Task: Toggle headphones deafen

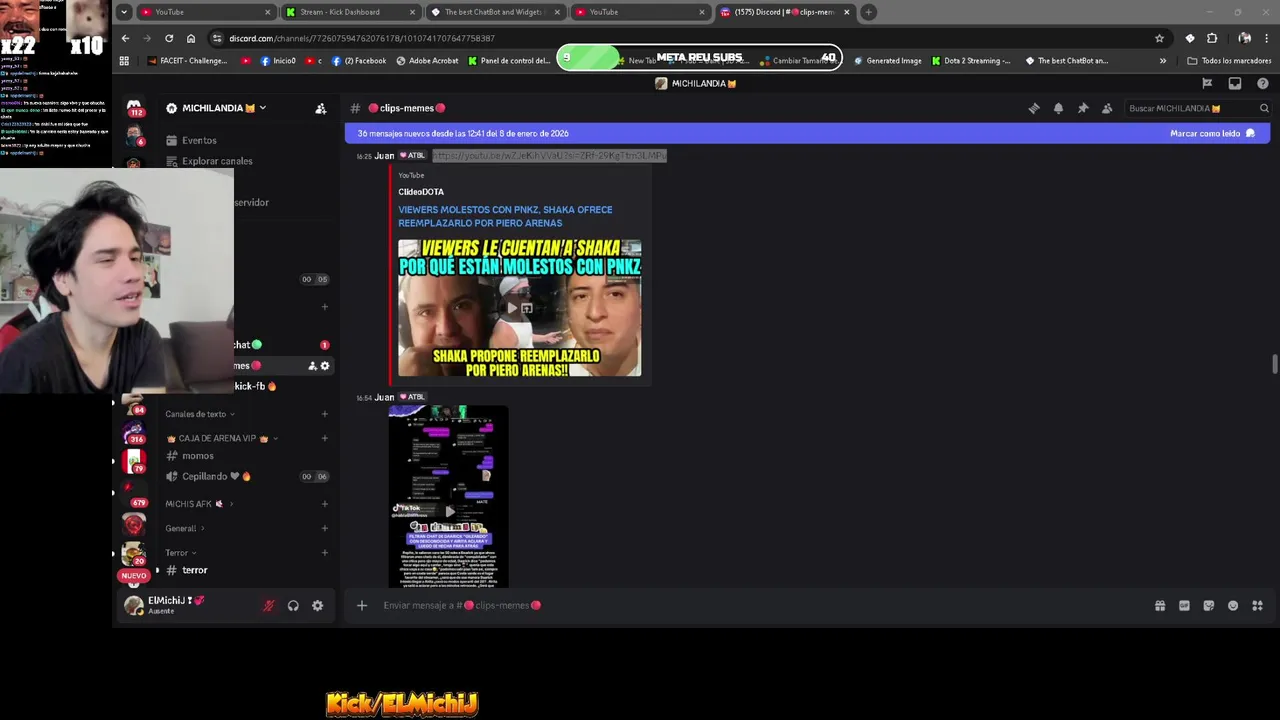Action: click(293, 605)
